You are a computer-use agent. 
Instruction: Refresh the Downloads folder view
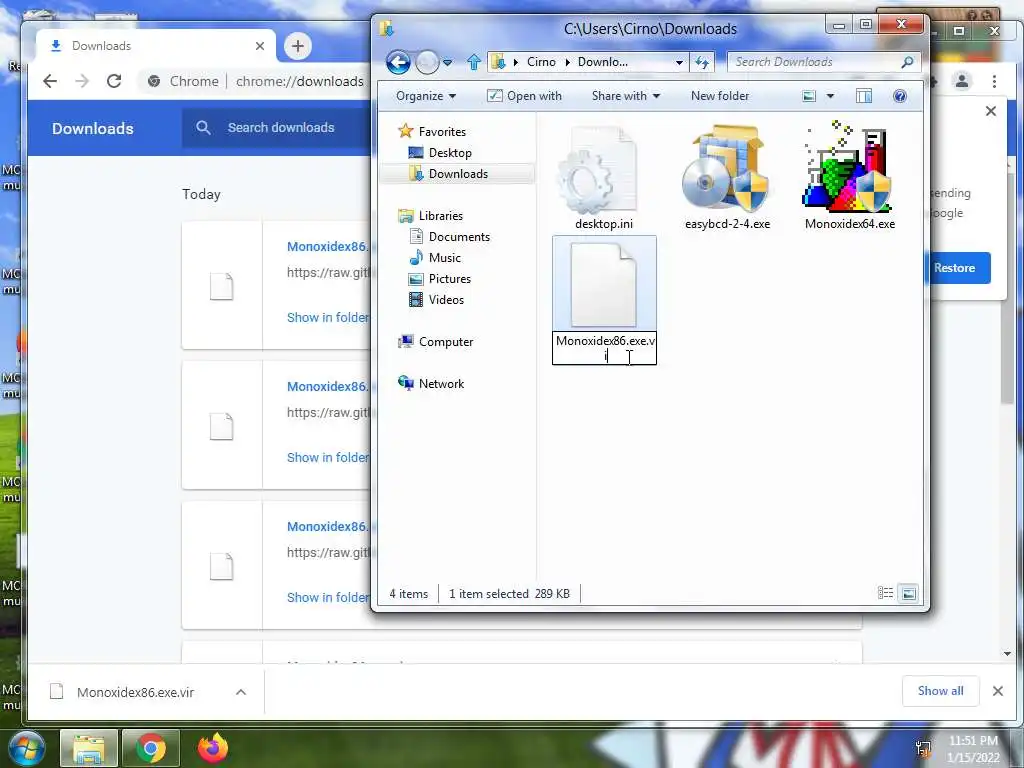click(x=702, y=62)
